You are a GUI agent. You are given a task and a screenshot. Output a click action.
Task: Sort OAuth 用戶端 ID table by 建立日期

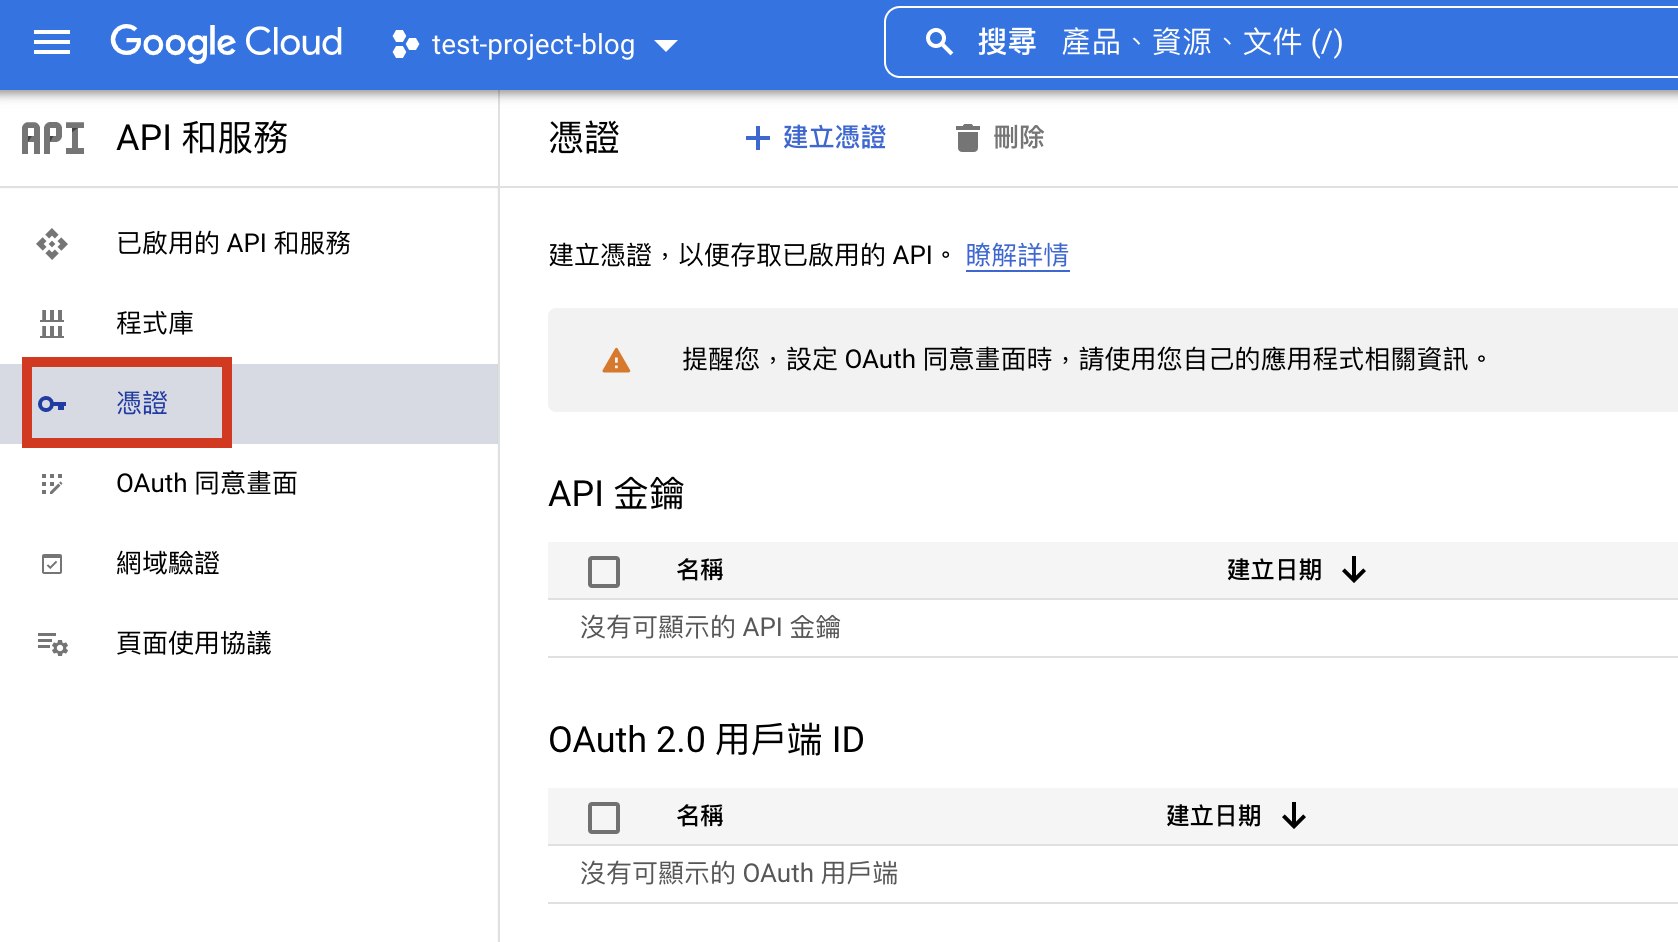(x=1235, y=816)
